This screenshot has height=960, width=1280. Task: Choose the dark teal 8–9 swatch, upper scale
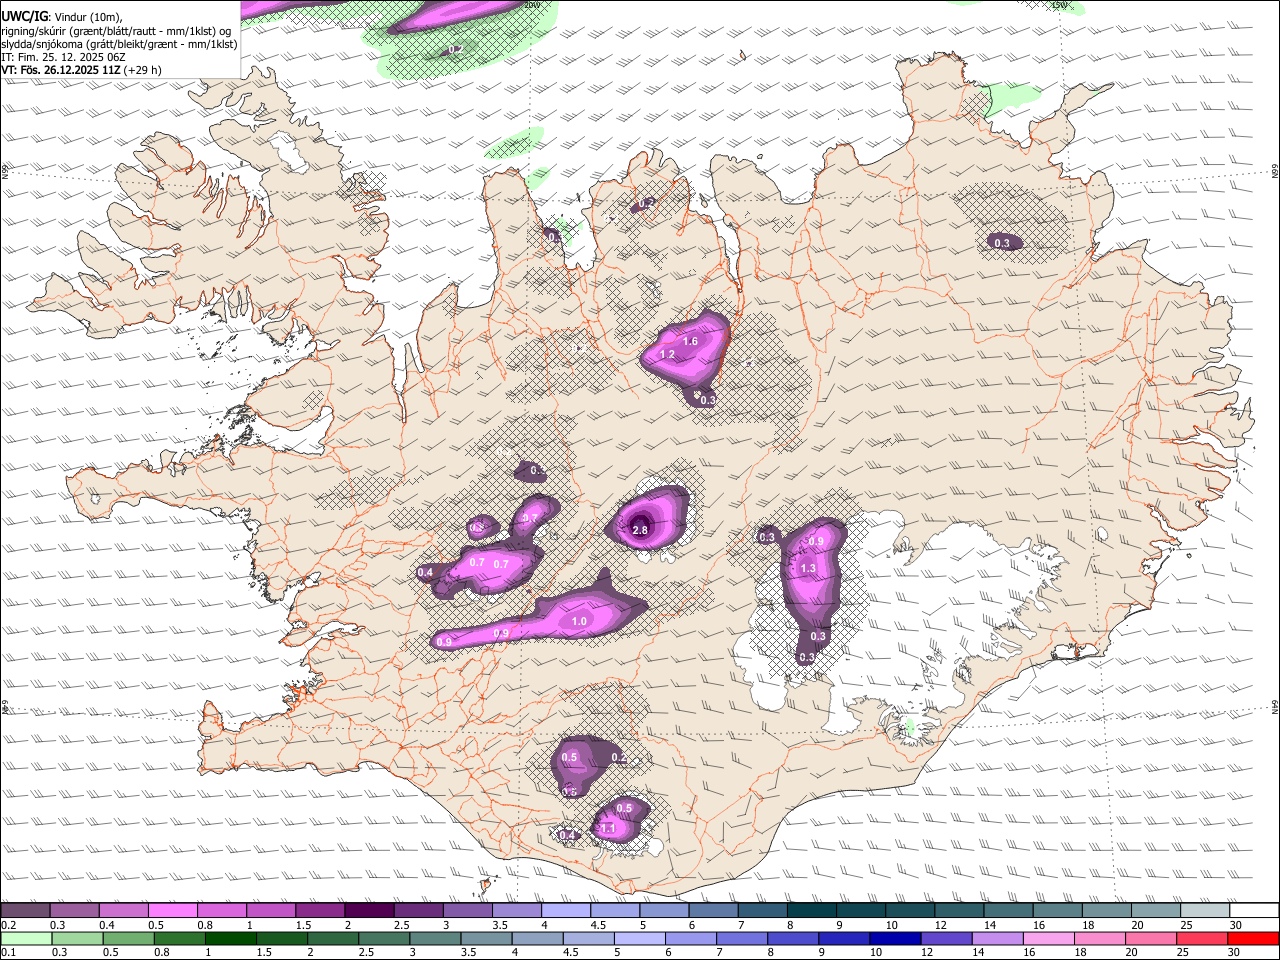point(812,910)
